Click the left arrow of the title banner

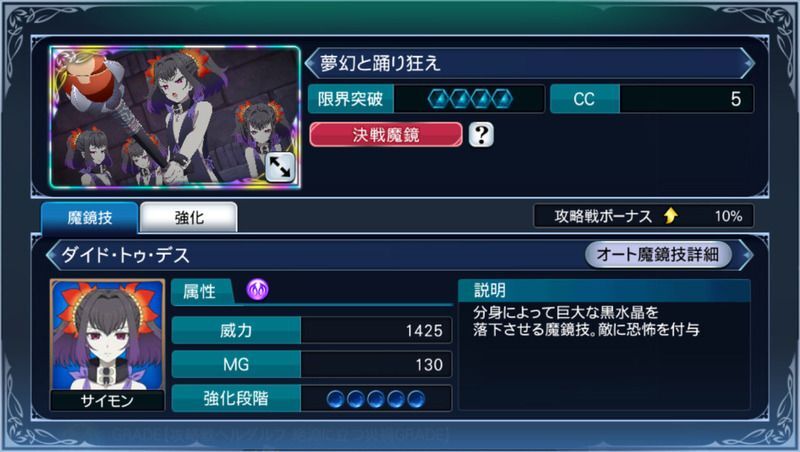point(310,63)
